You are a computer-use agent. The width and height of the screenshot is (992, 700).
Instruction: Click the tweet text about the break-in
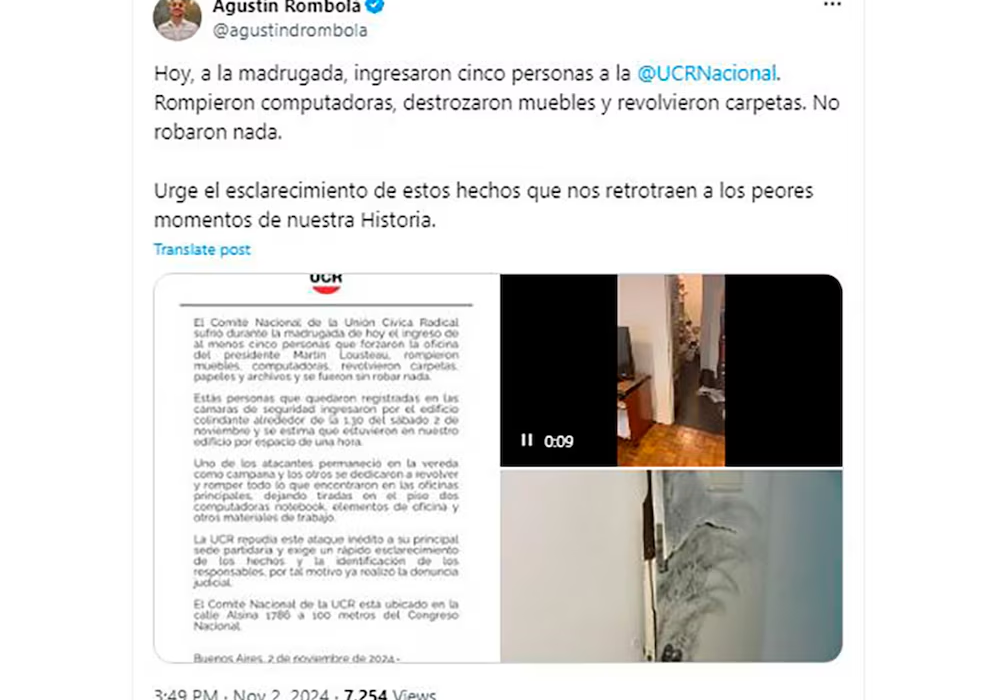pyautogui.click(x=497, y=103)
